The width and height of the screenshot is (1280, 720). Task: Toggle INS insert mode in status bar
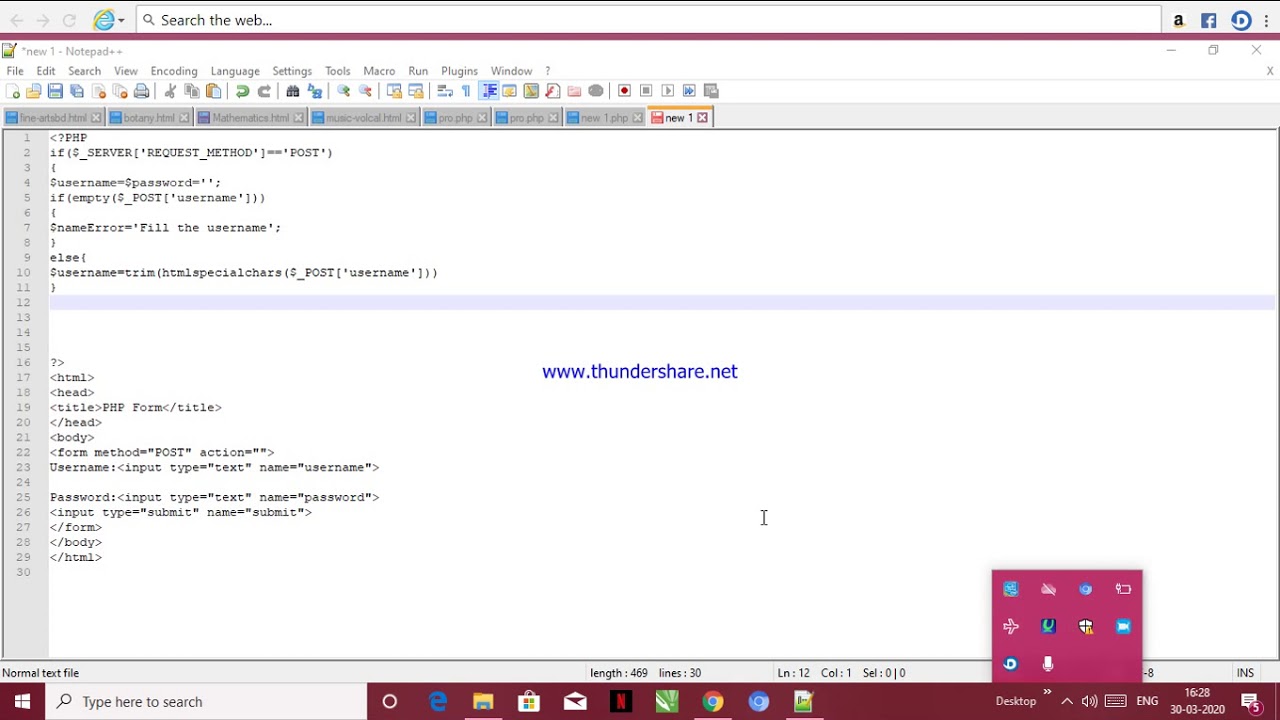pos(1245,673)
